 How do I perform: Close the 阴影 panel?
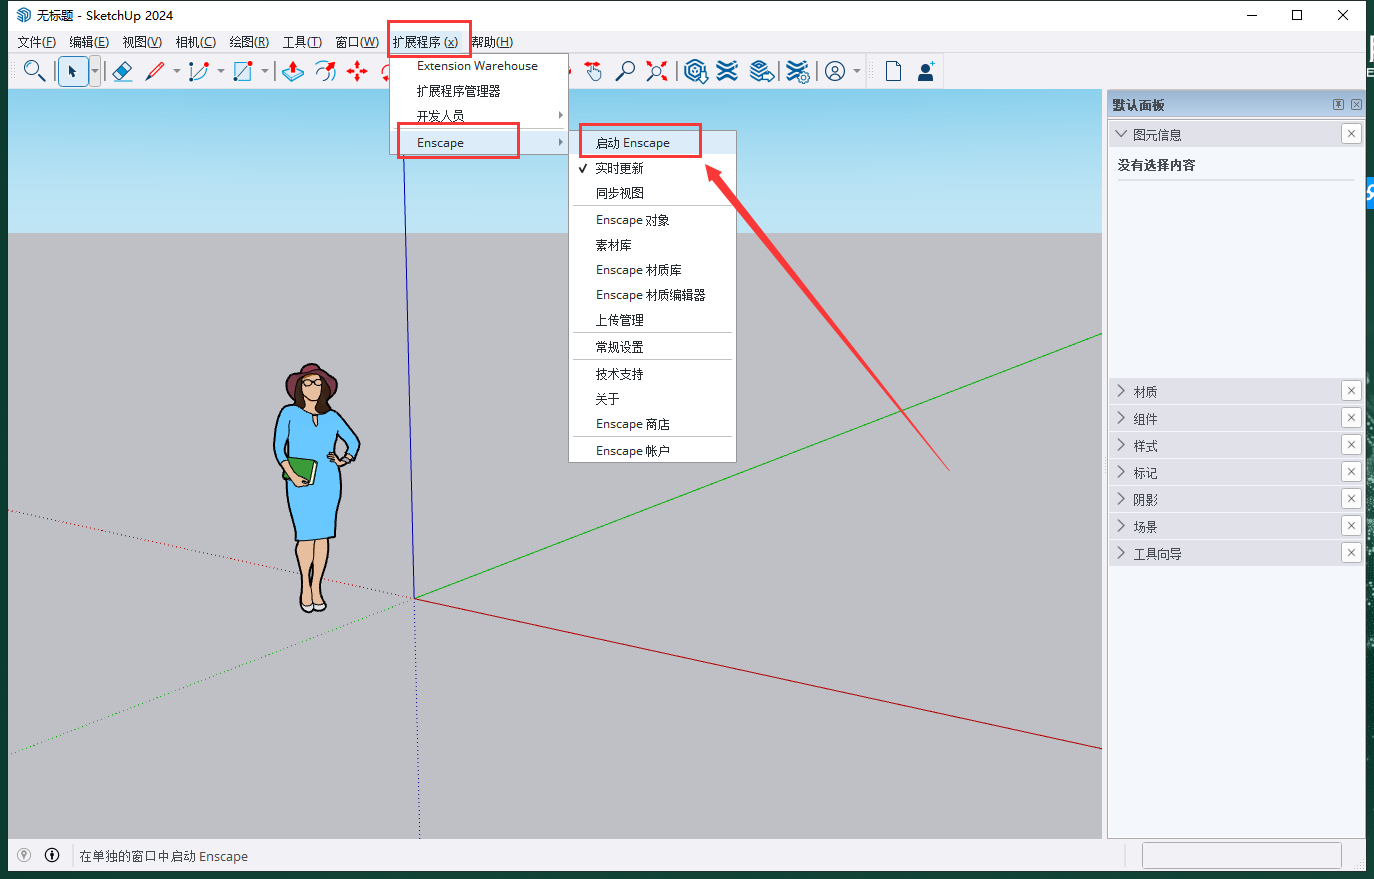[1351, 499]
